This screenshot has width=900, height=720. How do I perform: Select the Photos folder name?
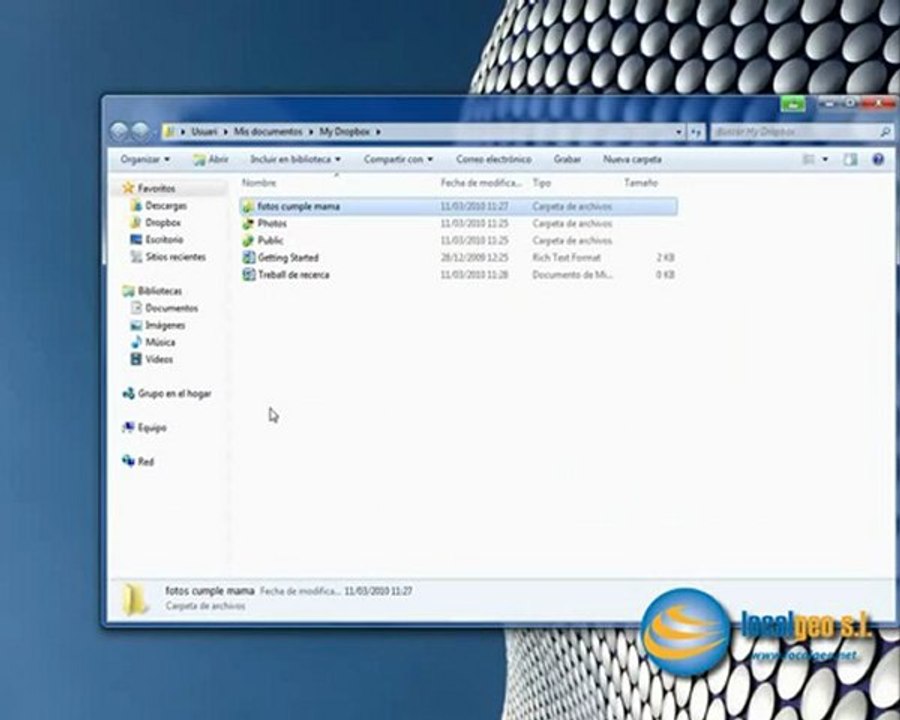(x=272, y=223)
